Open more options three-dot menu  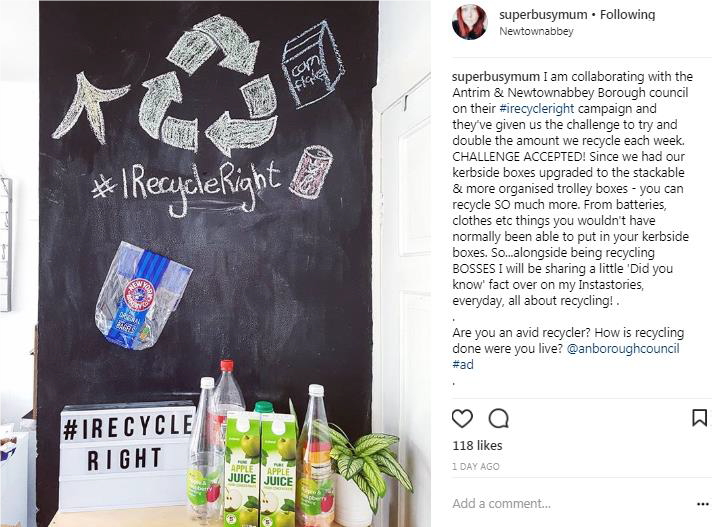[702, 504]
